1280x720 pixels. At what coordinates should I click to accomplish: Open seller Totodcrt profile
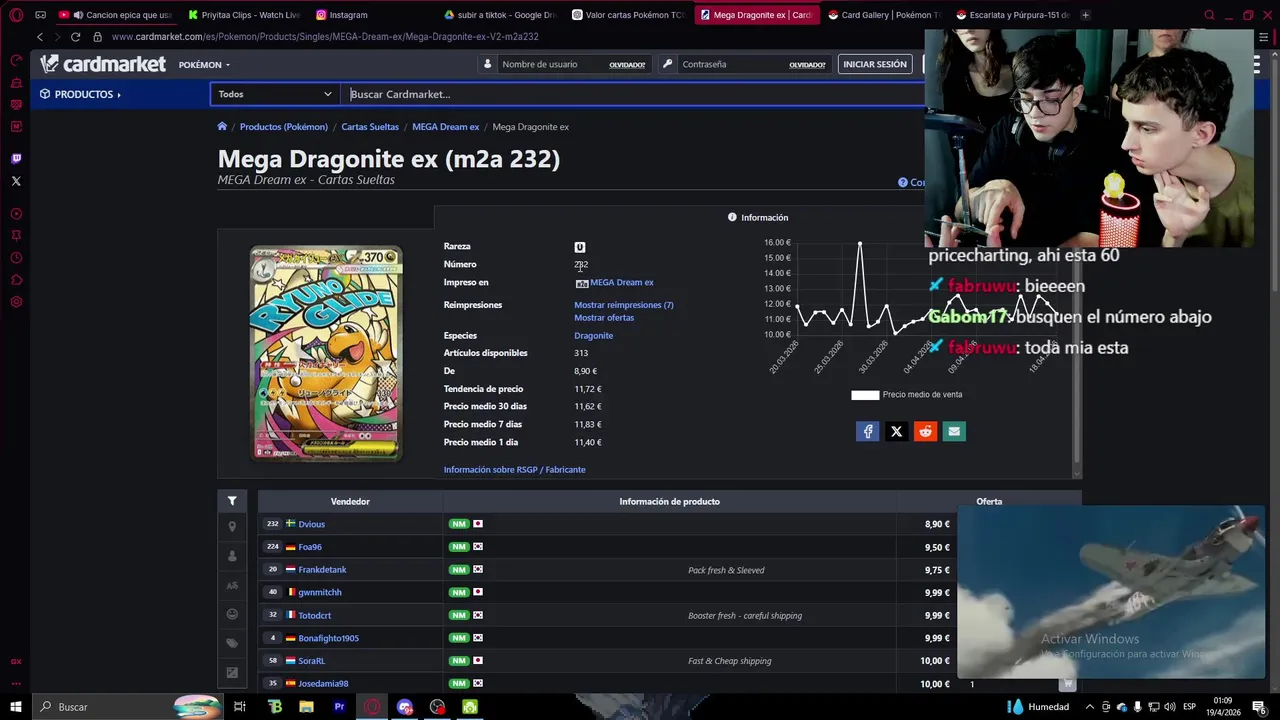[x=314, y=616]
